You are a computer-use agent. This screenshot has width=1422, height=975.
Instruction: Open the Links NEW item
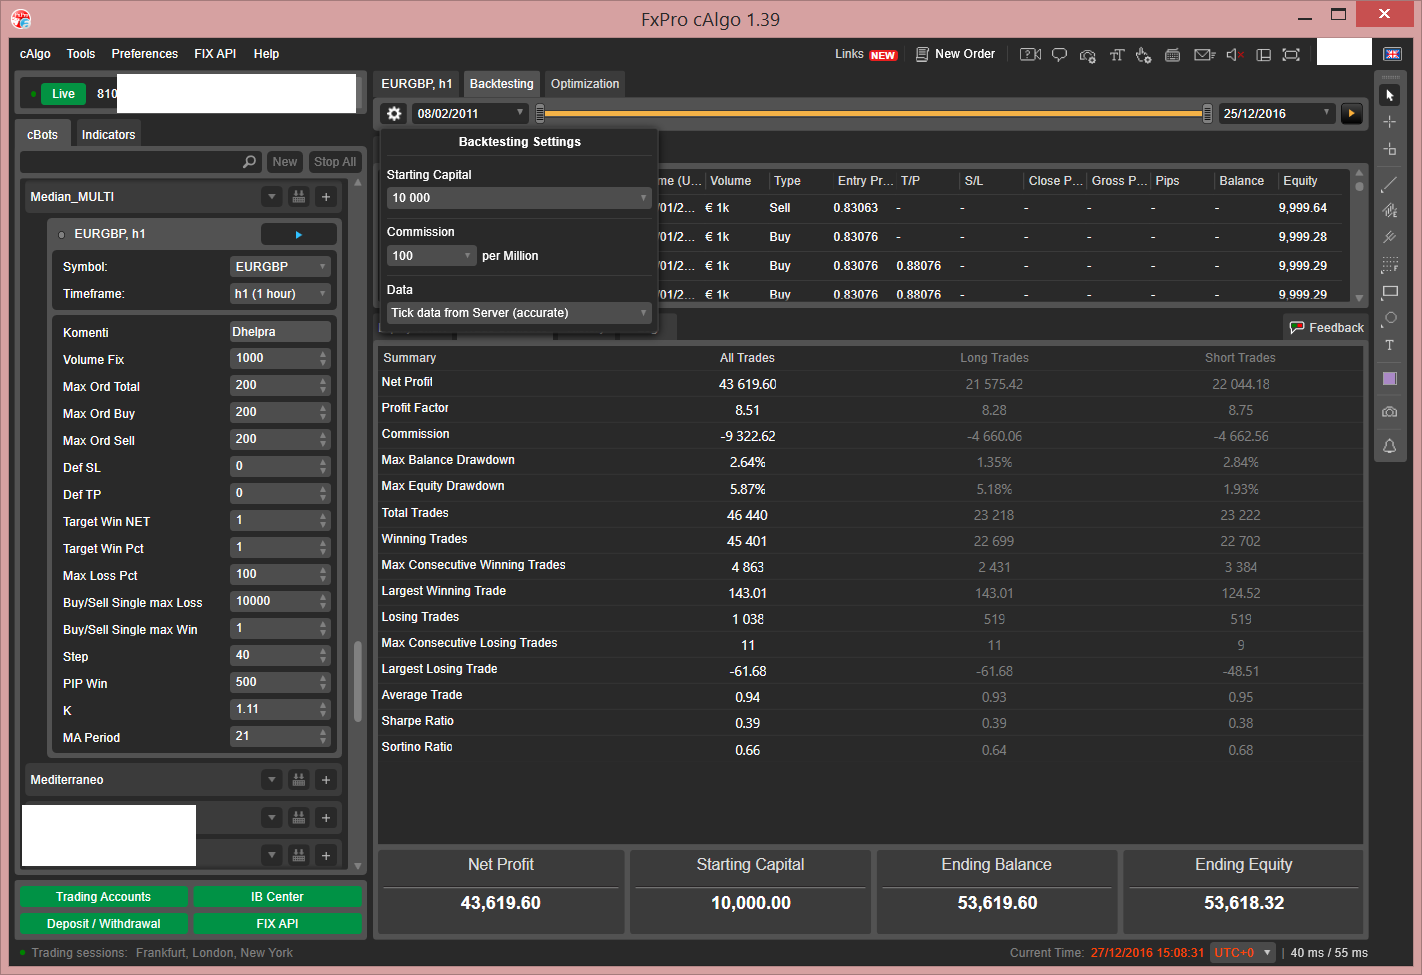[866, 54]
